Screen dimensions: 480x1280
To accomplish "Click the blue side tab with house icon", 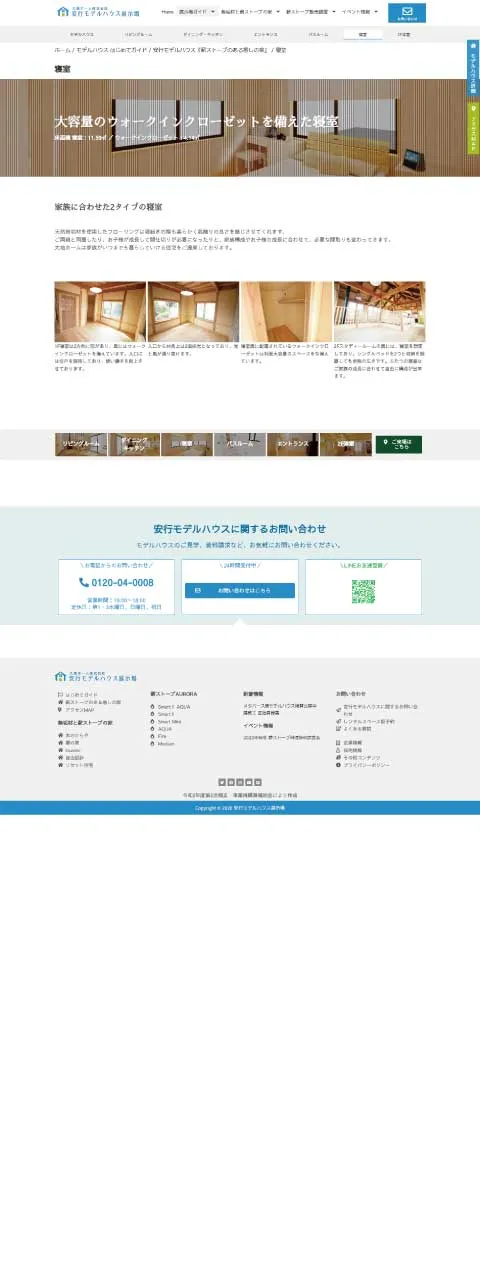I will coord(473,68).
